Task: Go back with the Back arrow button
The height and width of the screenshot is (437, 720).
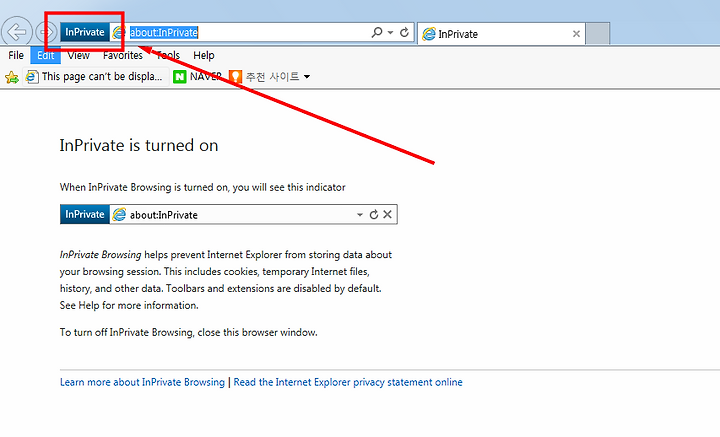Action: [x=17, y=32]
